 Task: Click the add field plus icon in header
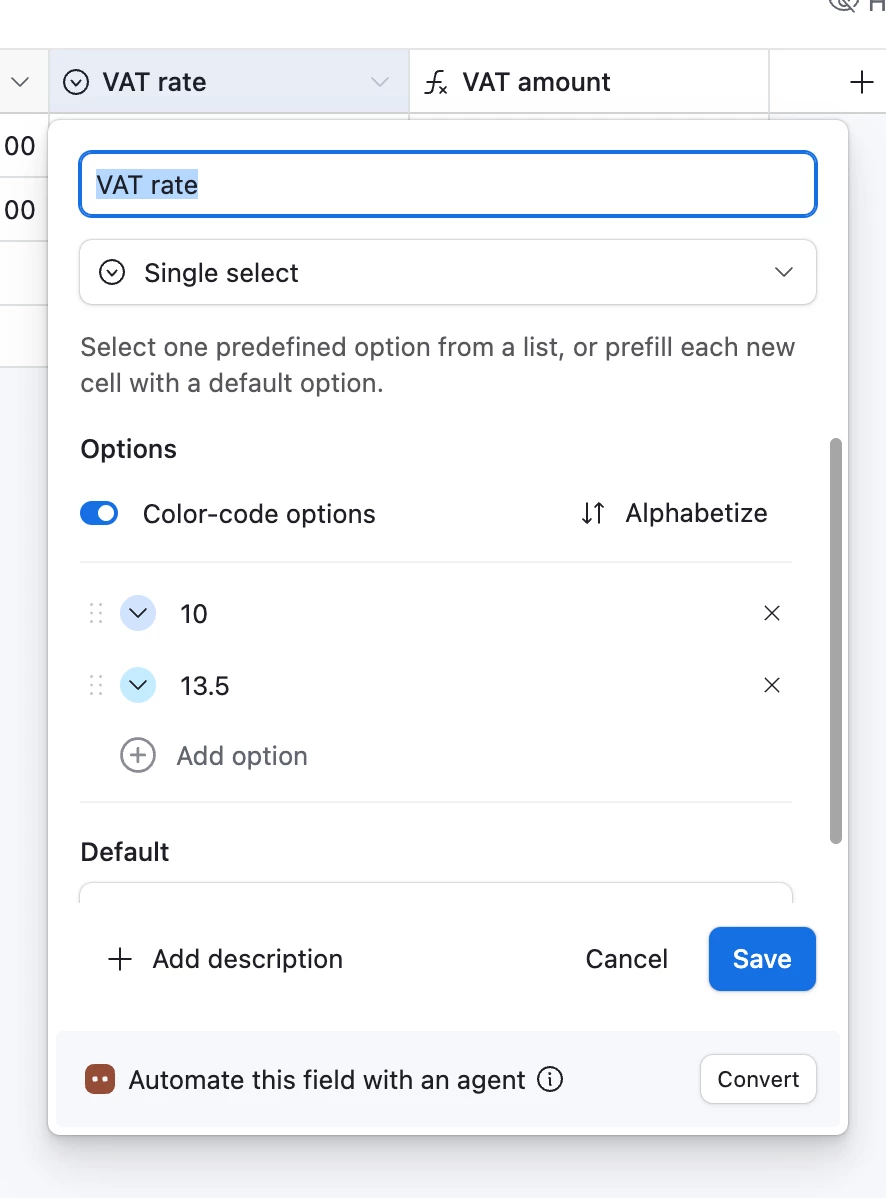pyautogui.click(x=861, y=82)
